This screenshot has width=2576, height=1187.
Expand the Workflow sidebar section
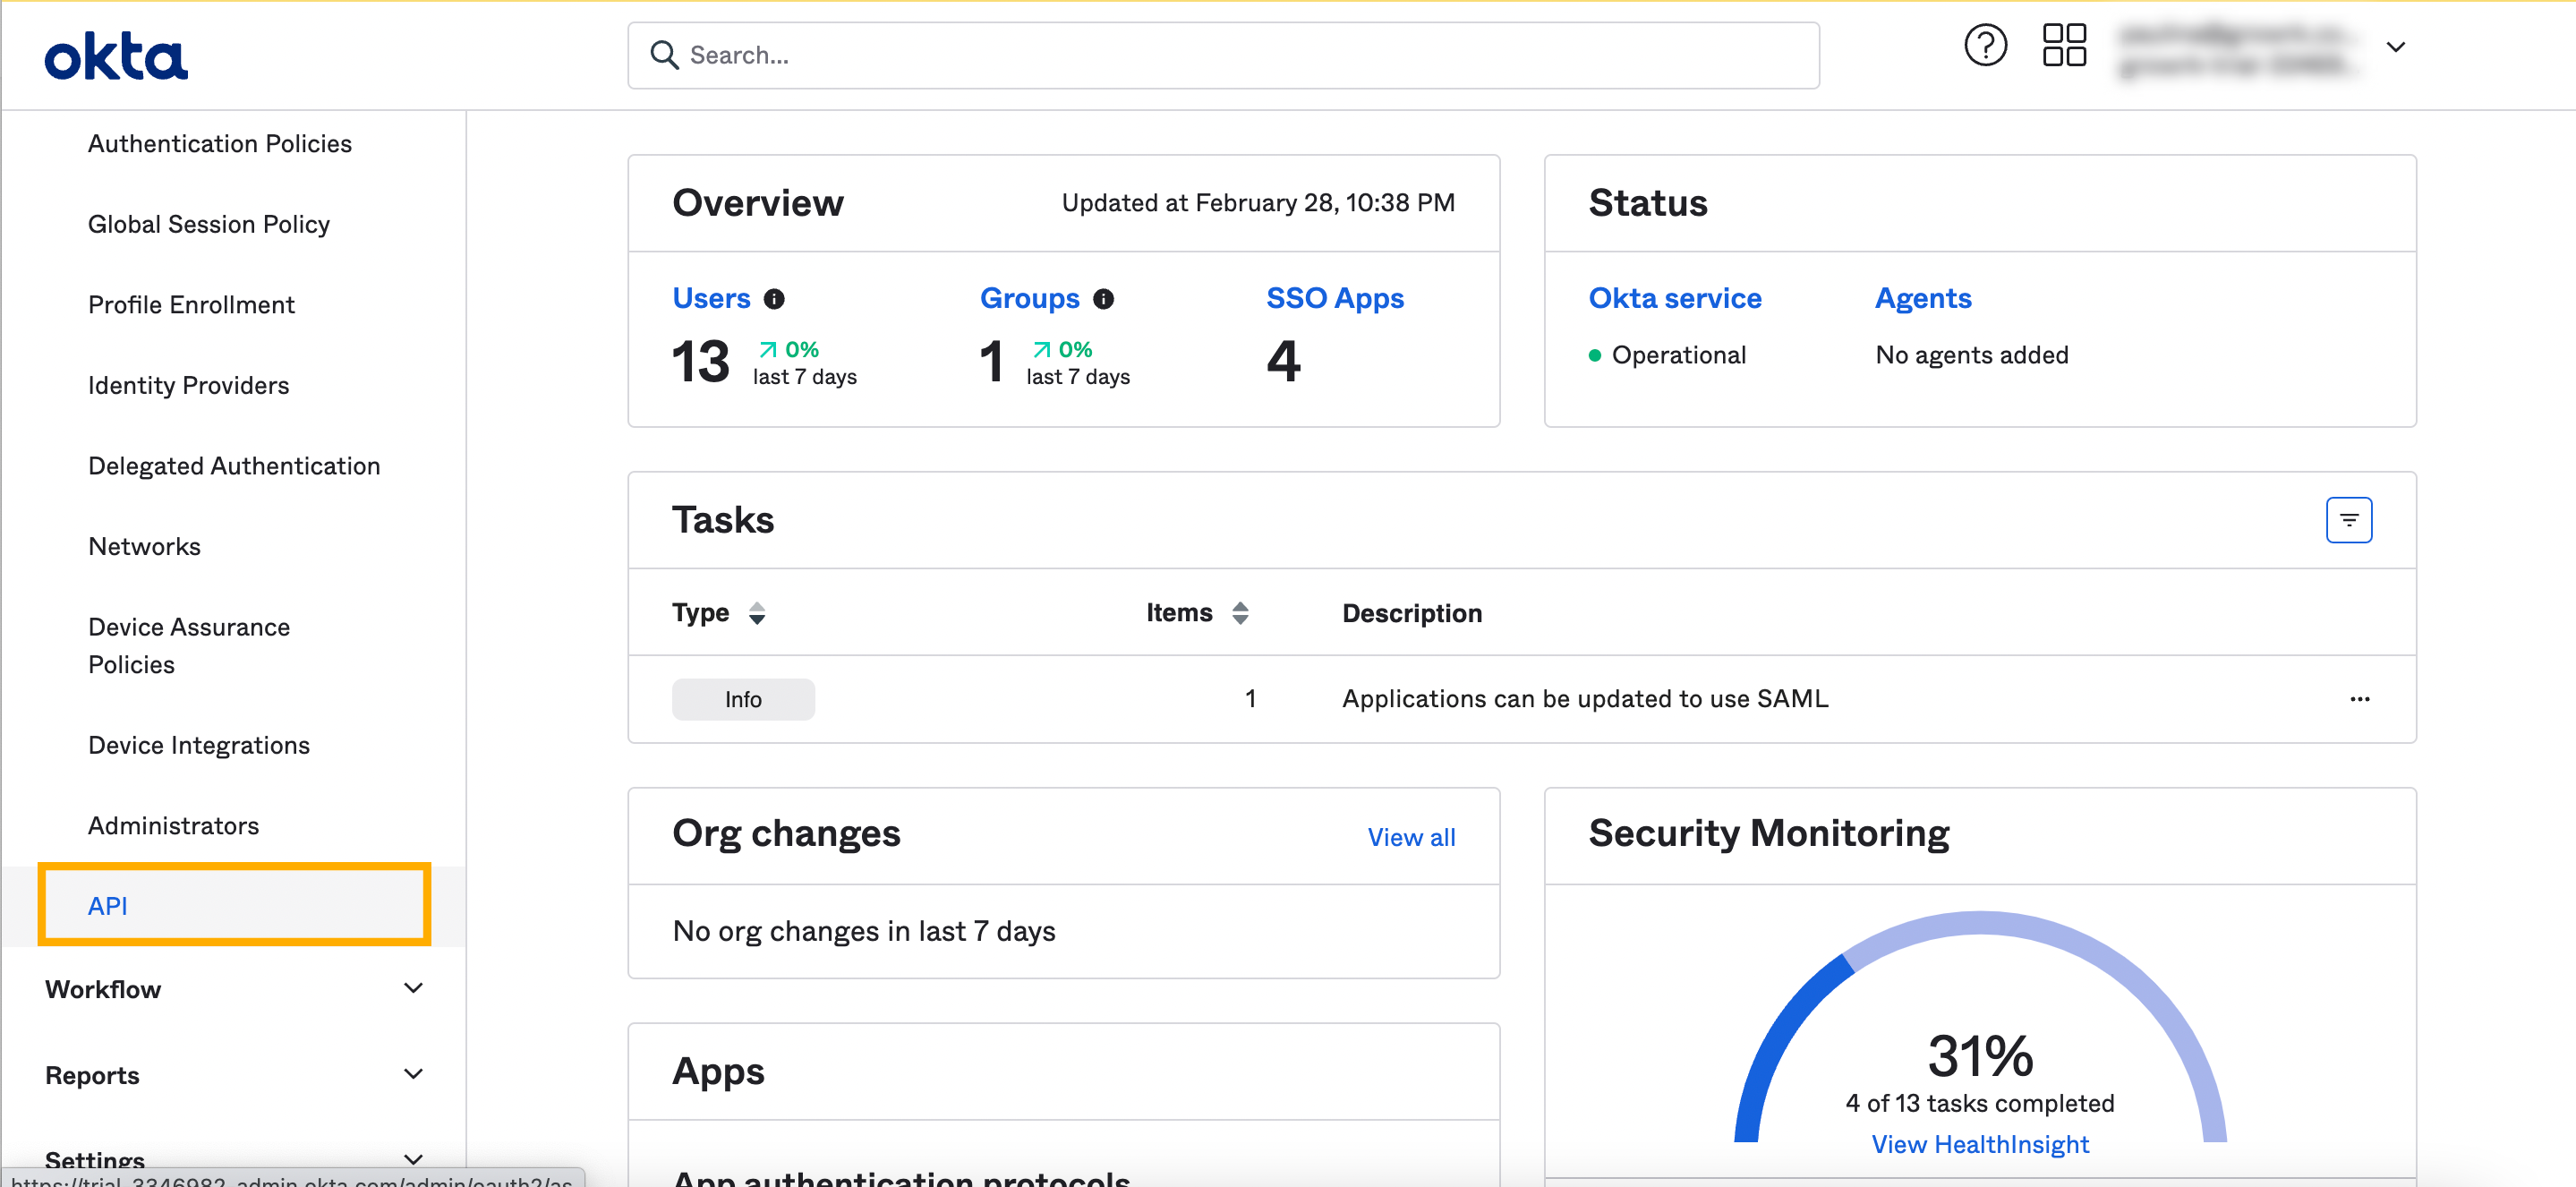click(x=412, y=988)
